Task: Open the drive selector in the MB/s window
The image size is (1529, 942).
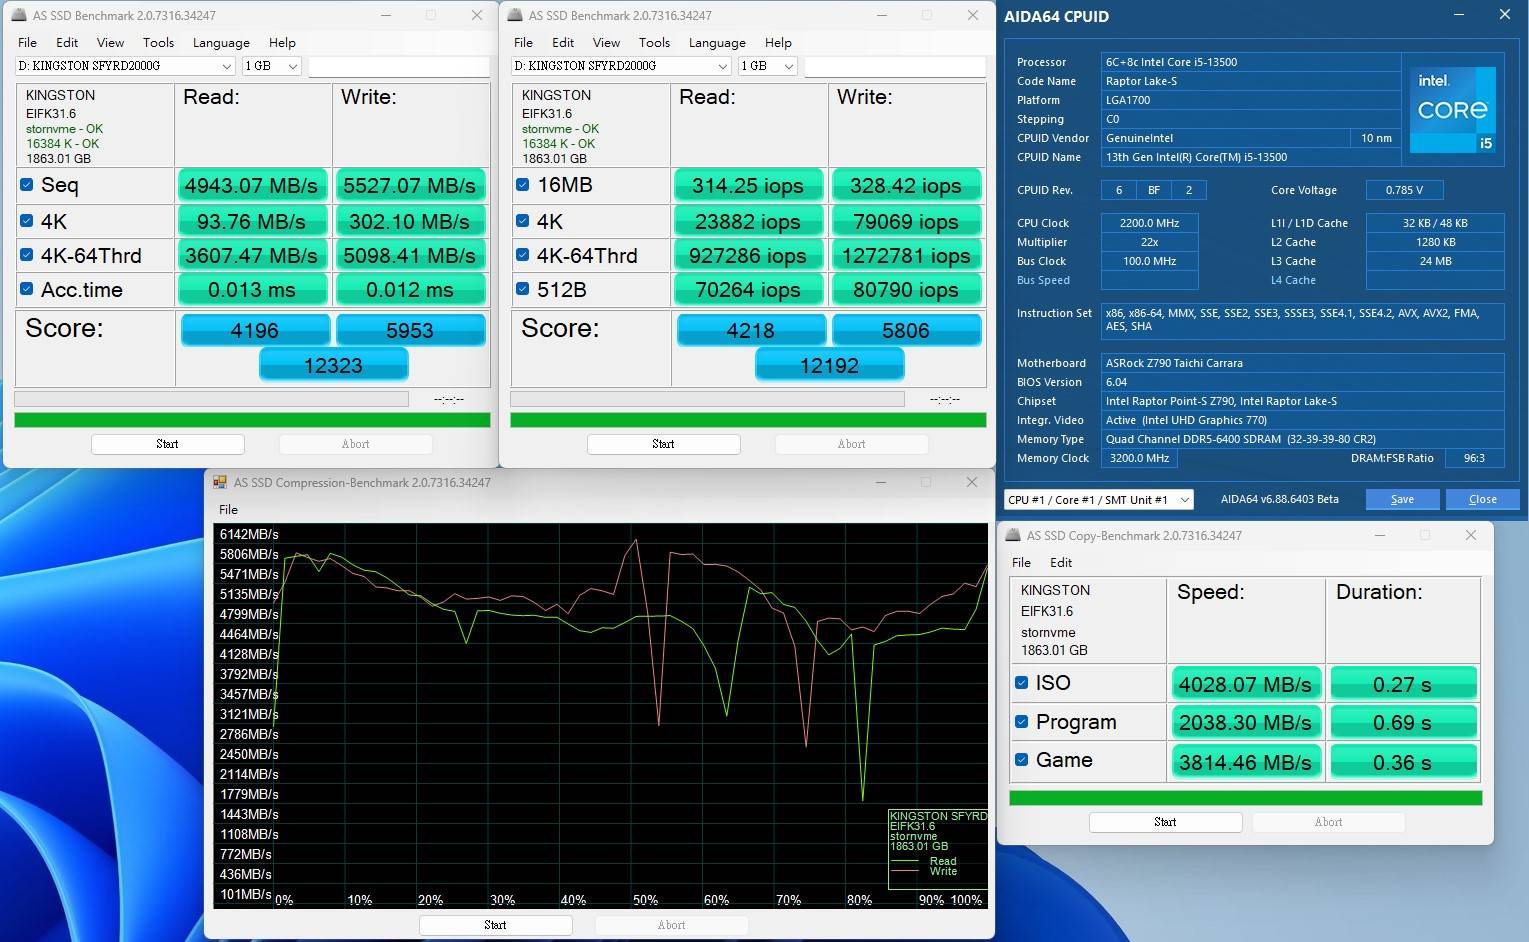Action: point(125,66)
